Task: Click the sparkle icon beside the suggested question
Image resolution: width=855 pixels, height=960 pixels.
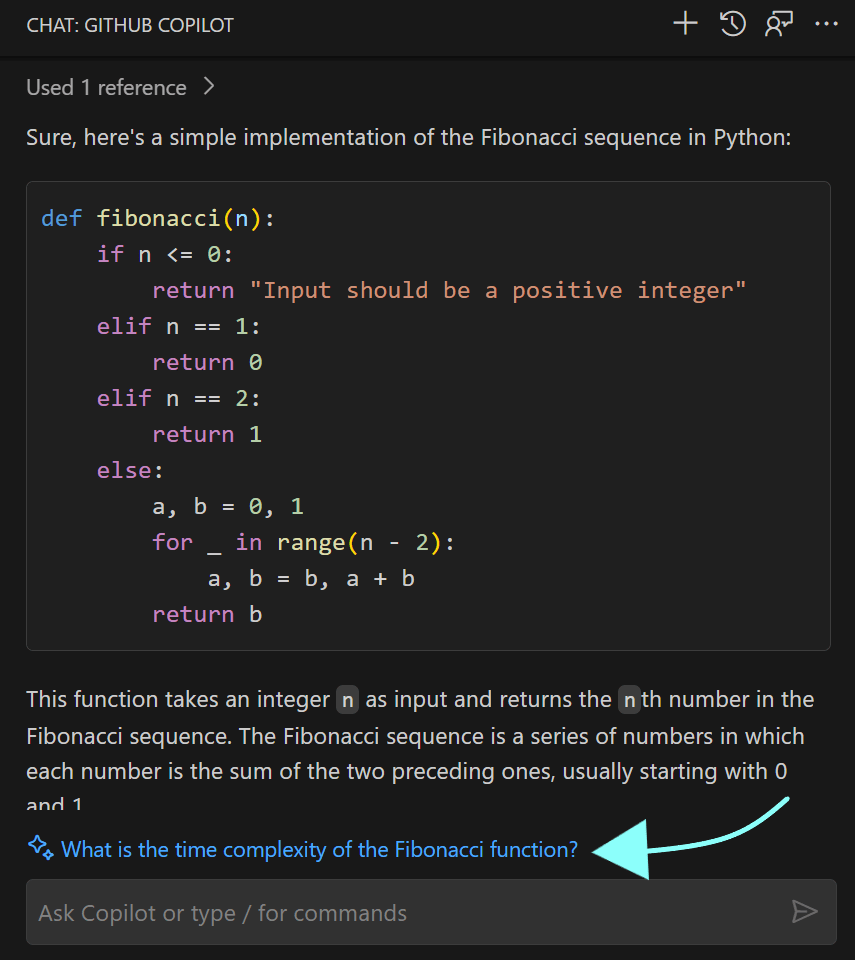Action: (x=39, y=847)
